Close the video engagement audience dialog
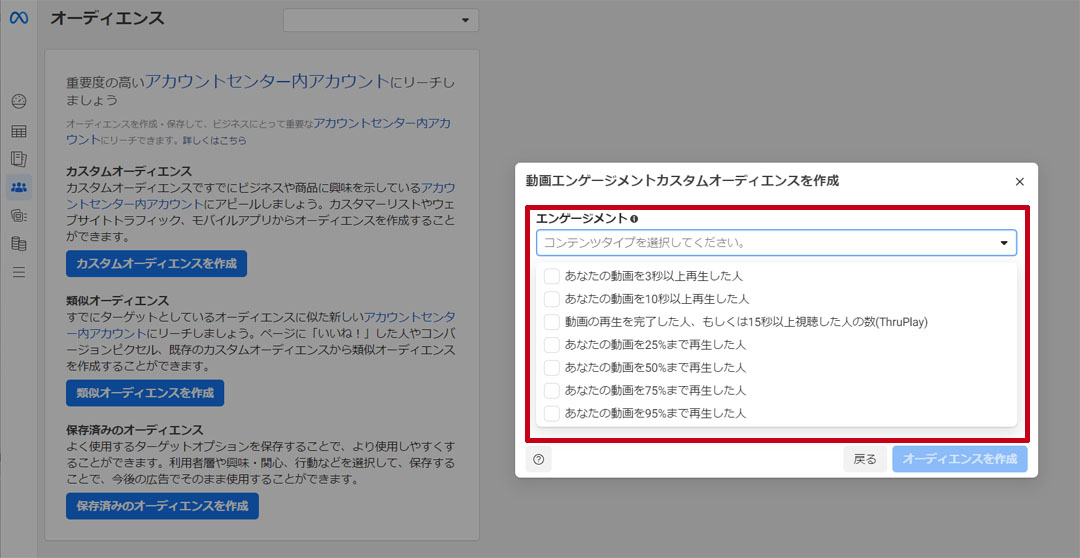The image size is (1080, 558). coord(1019,182)
